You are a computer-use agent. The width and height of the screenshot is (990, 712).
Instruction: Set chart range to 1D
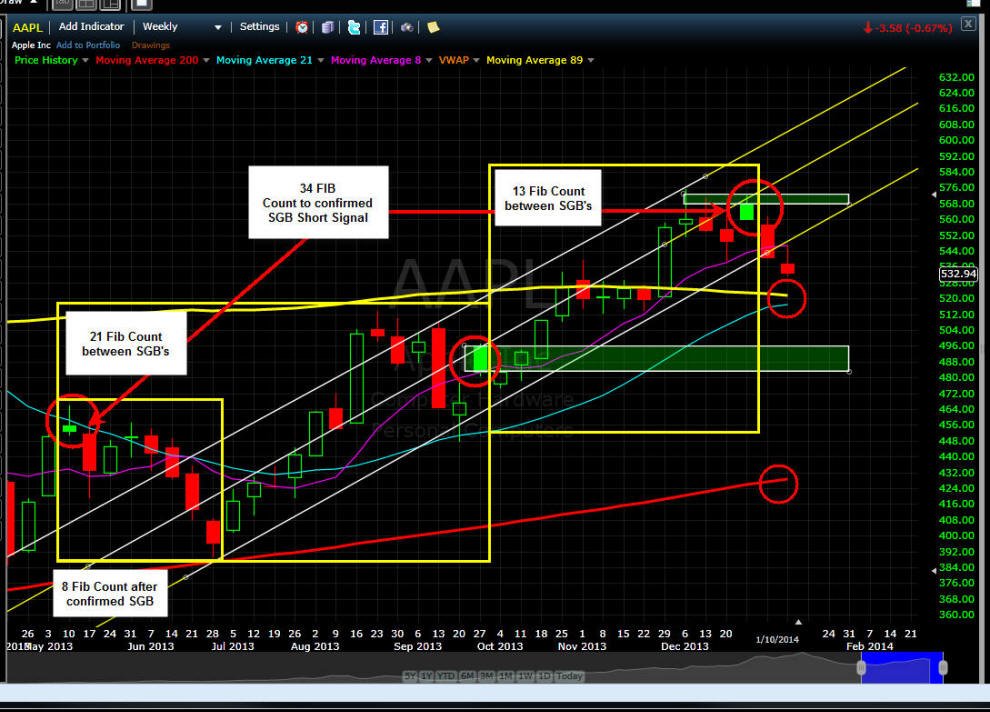544,676
